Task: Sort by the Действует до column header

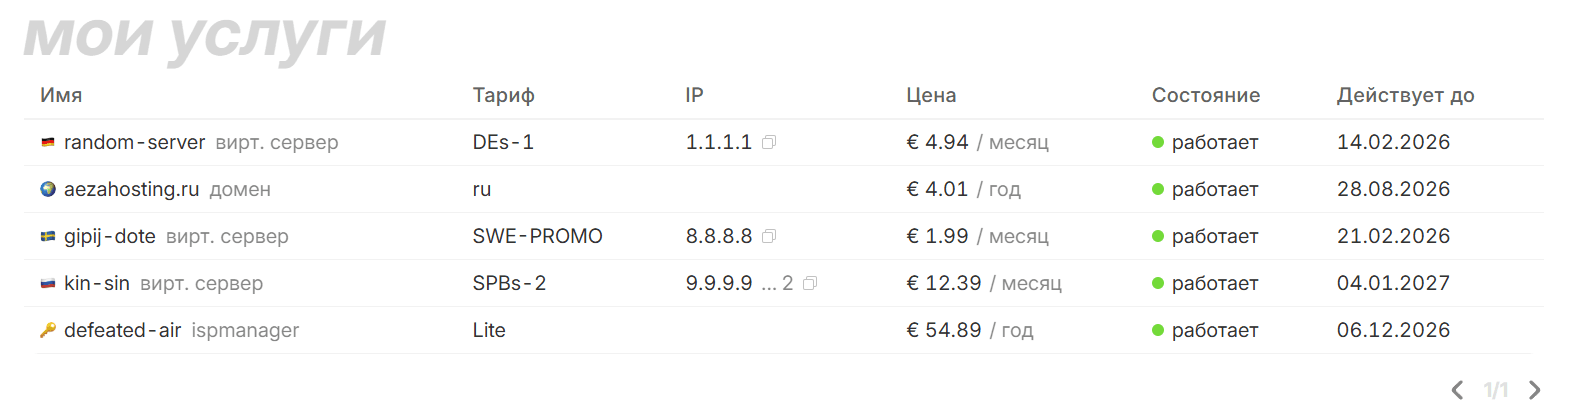Action: point(1405,95)
